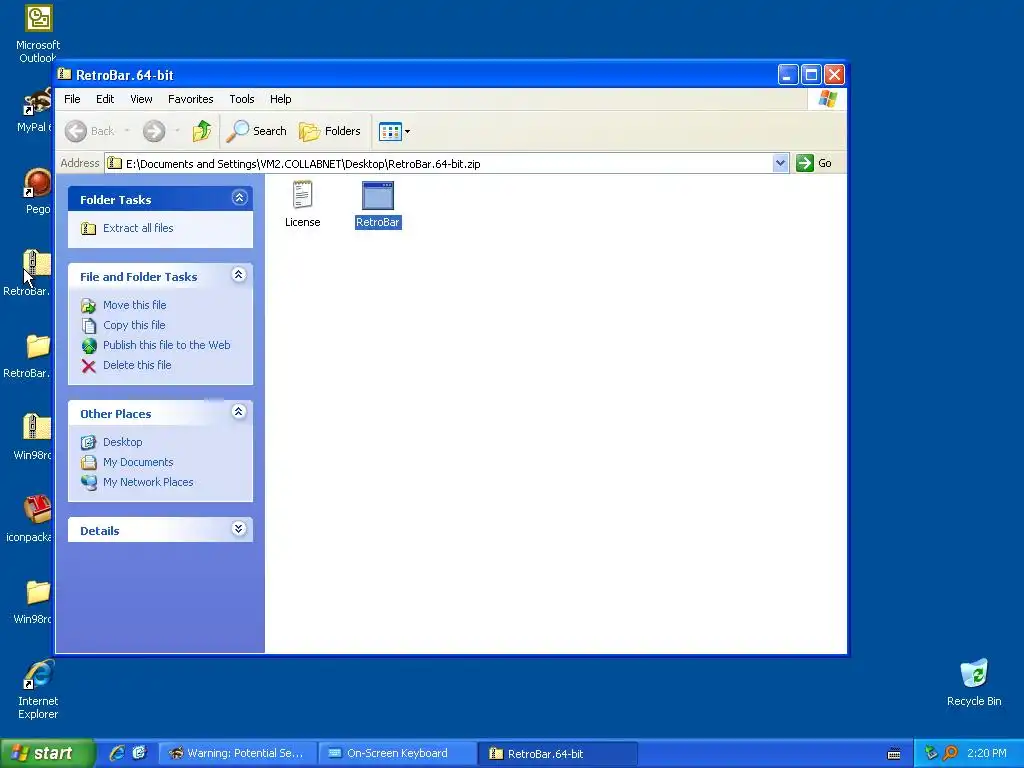Click the second Quick Launch browser icon
1024x768 pixels.
pos(140,753)
